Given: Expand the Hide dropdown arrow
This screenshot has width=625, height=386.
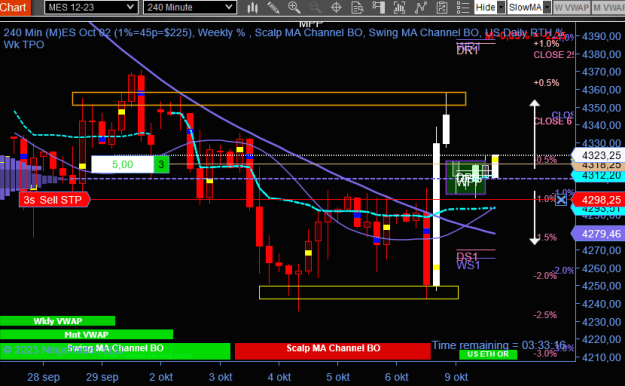Looking at the screenshot, I should point(501,7).
